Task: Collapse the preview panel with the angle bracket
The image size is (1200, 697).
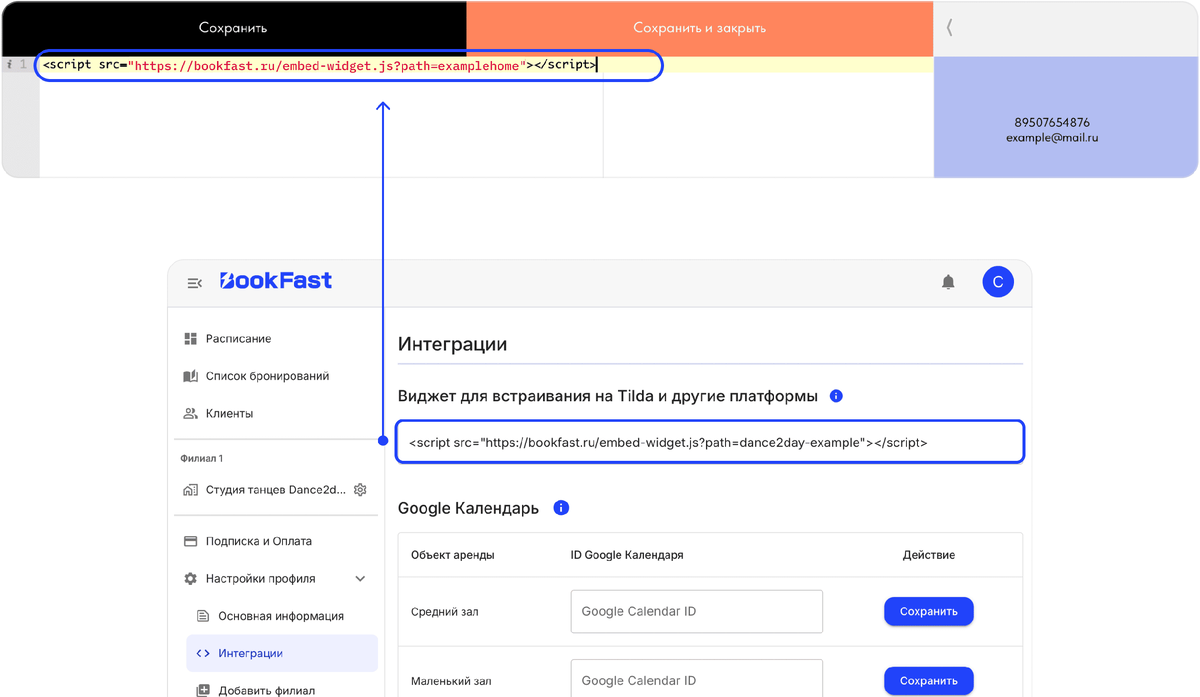Action: (949, 28)
